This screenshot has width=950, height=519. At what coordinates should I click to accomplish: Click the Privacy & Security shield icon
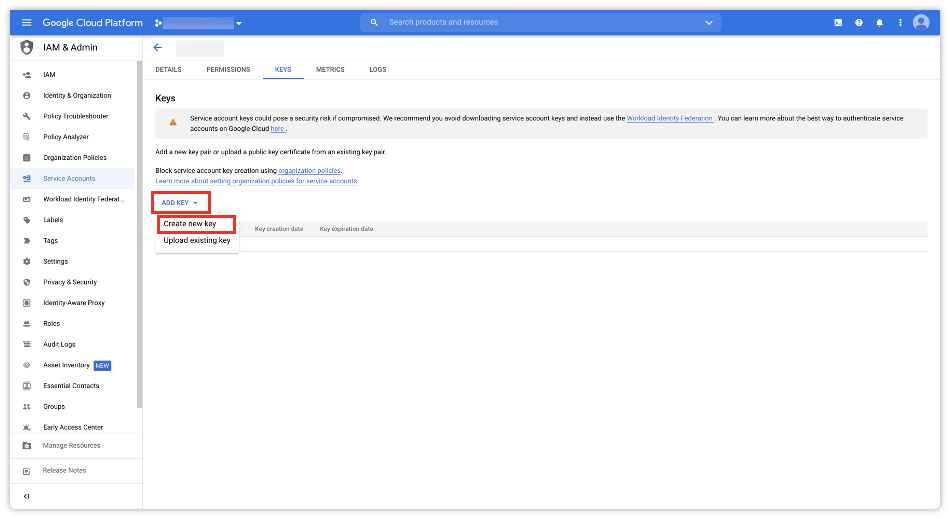pyautogui.click(x=27, y=282)
